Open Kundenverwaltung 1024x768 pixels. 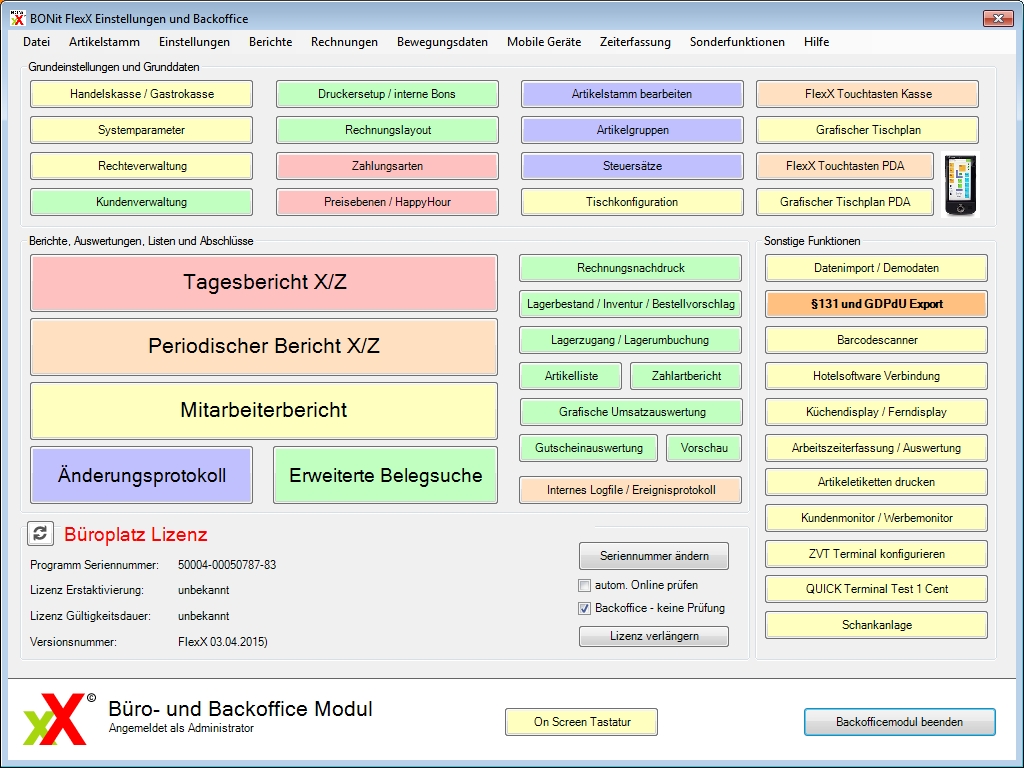click(x=142, y=202)
